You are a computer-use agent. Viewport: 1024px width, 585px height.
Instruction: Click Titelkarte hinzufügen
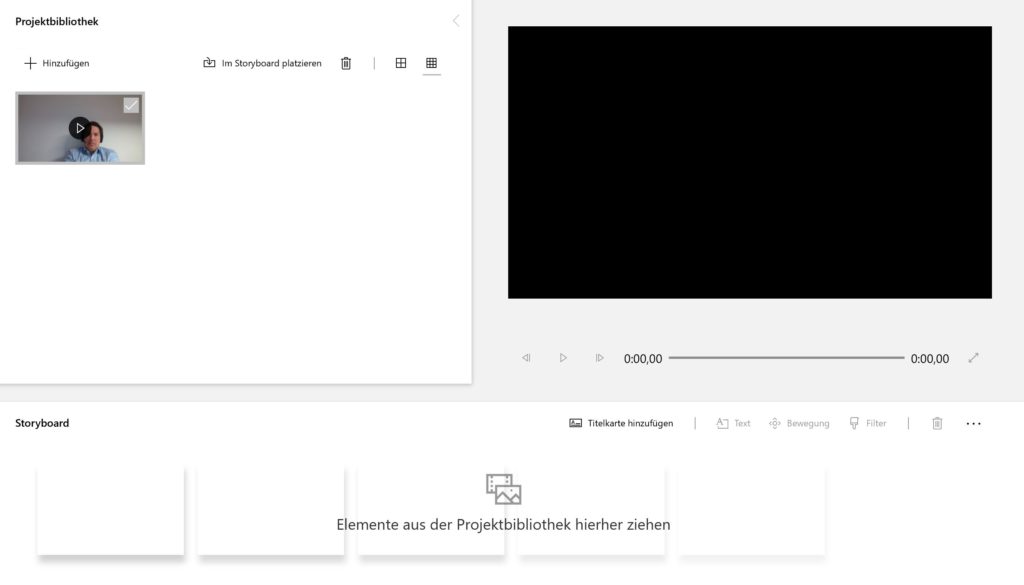coord(621,423)
